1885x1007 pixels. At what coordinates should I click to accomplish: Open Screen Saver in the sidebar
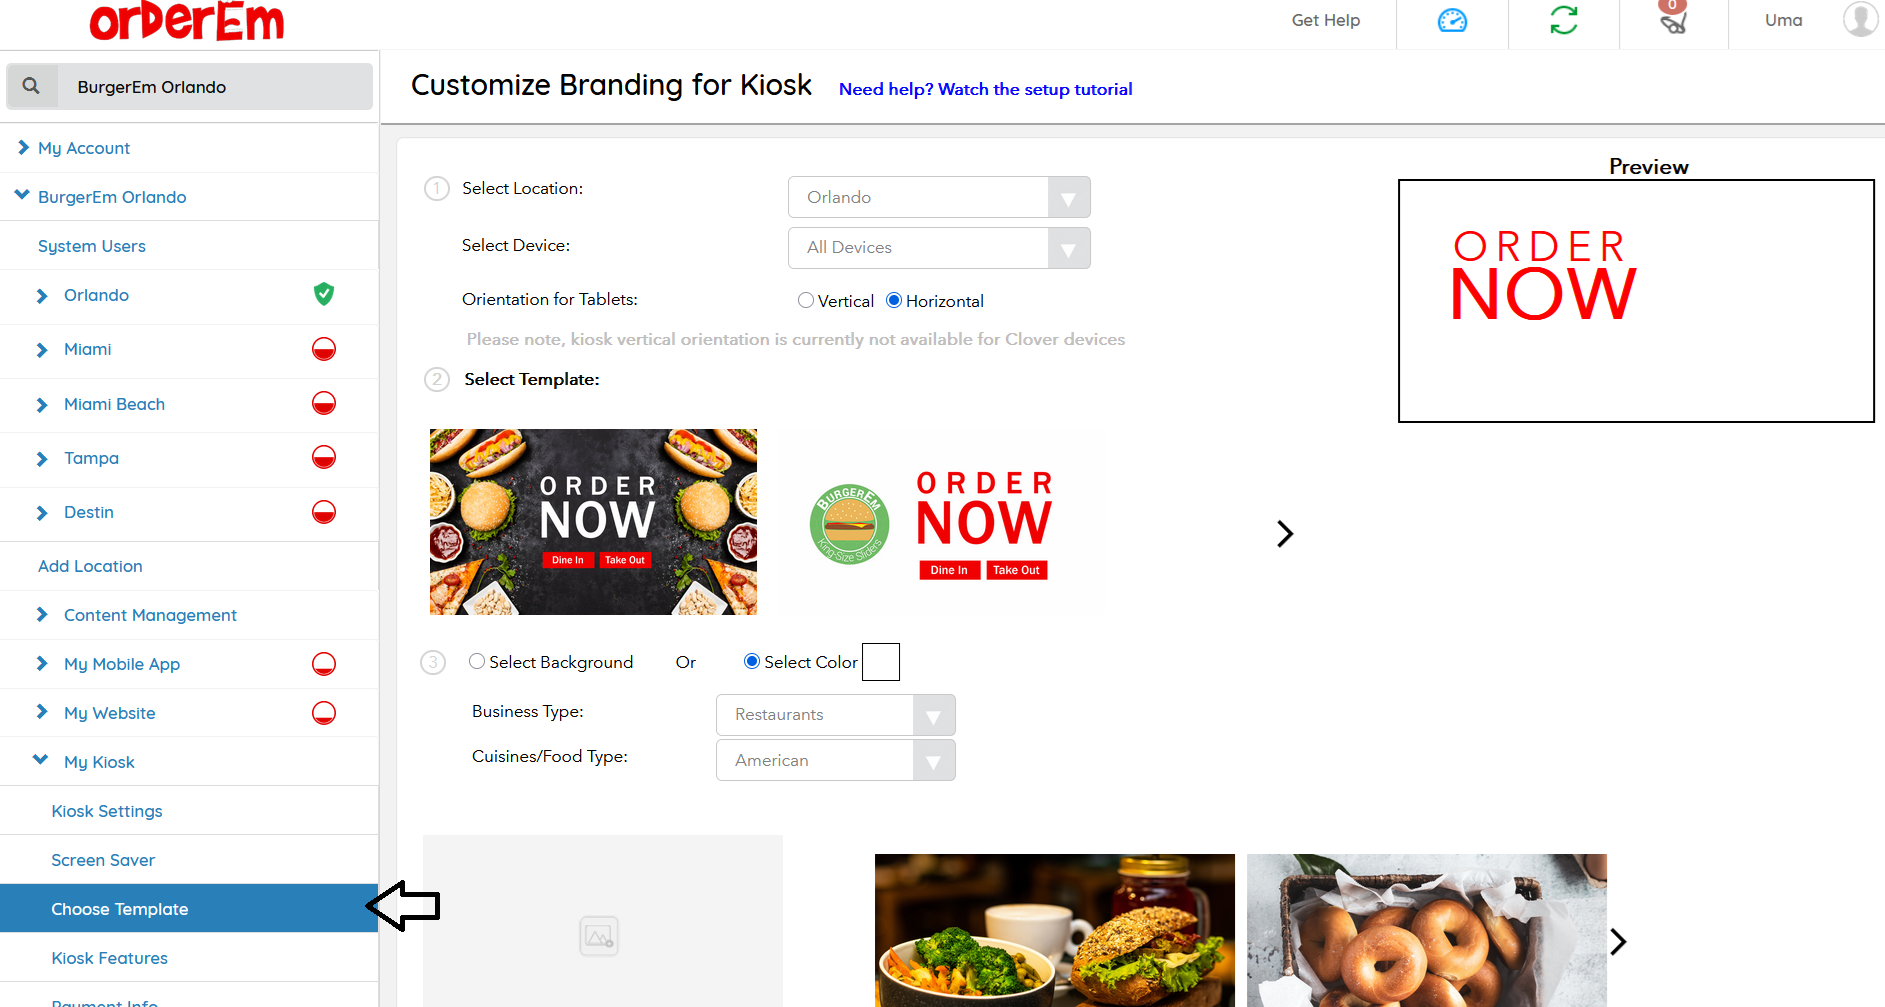click(x=103, y=860)
